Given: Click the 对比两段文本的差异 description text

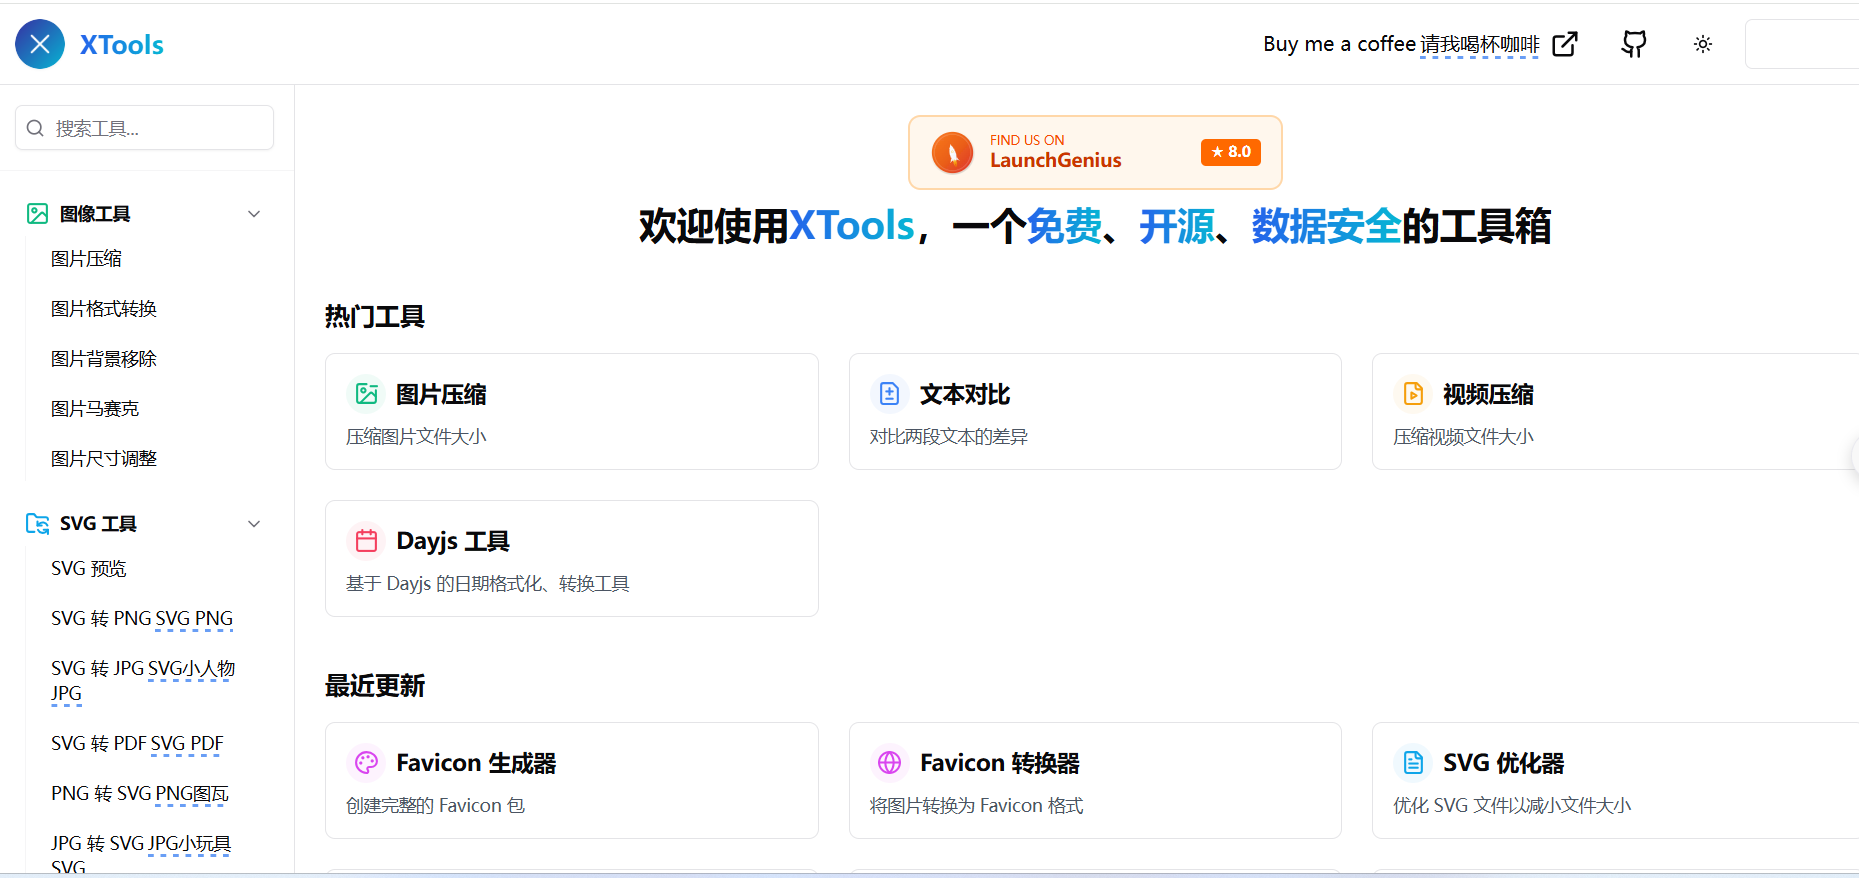Looking at the screenshot, I should click(949, 437).
